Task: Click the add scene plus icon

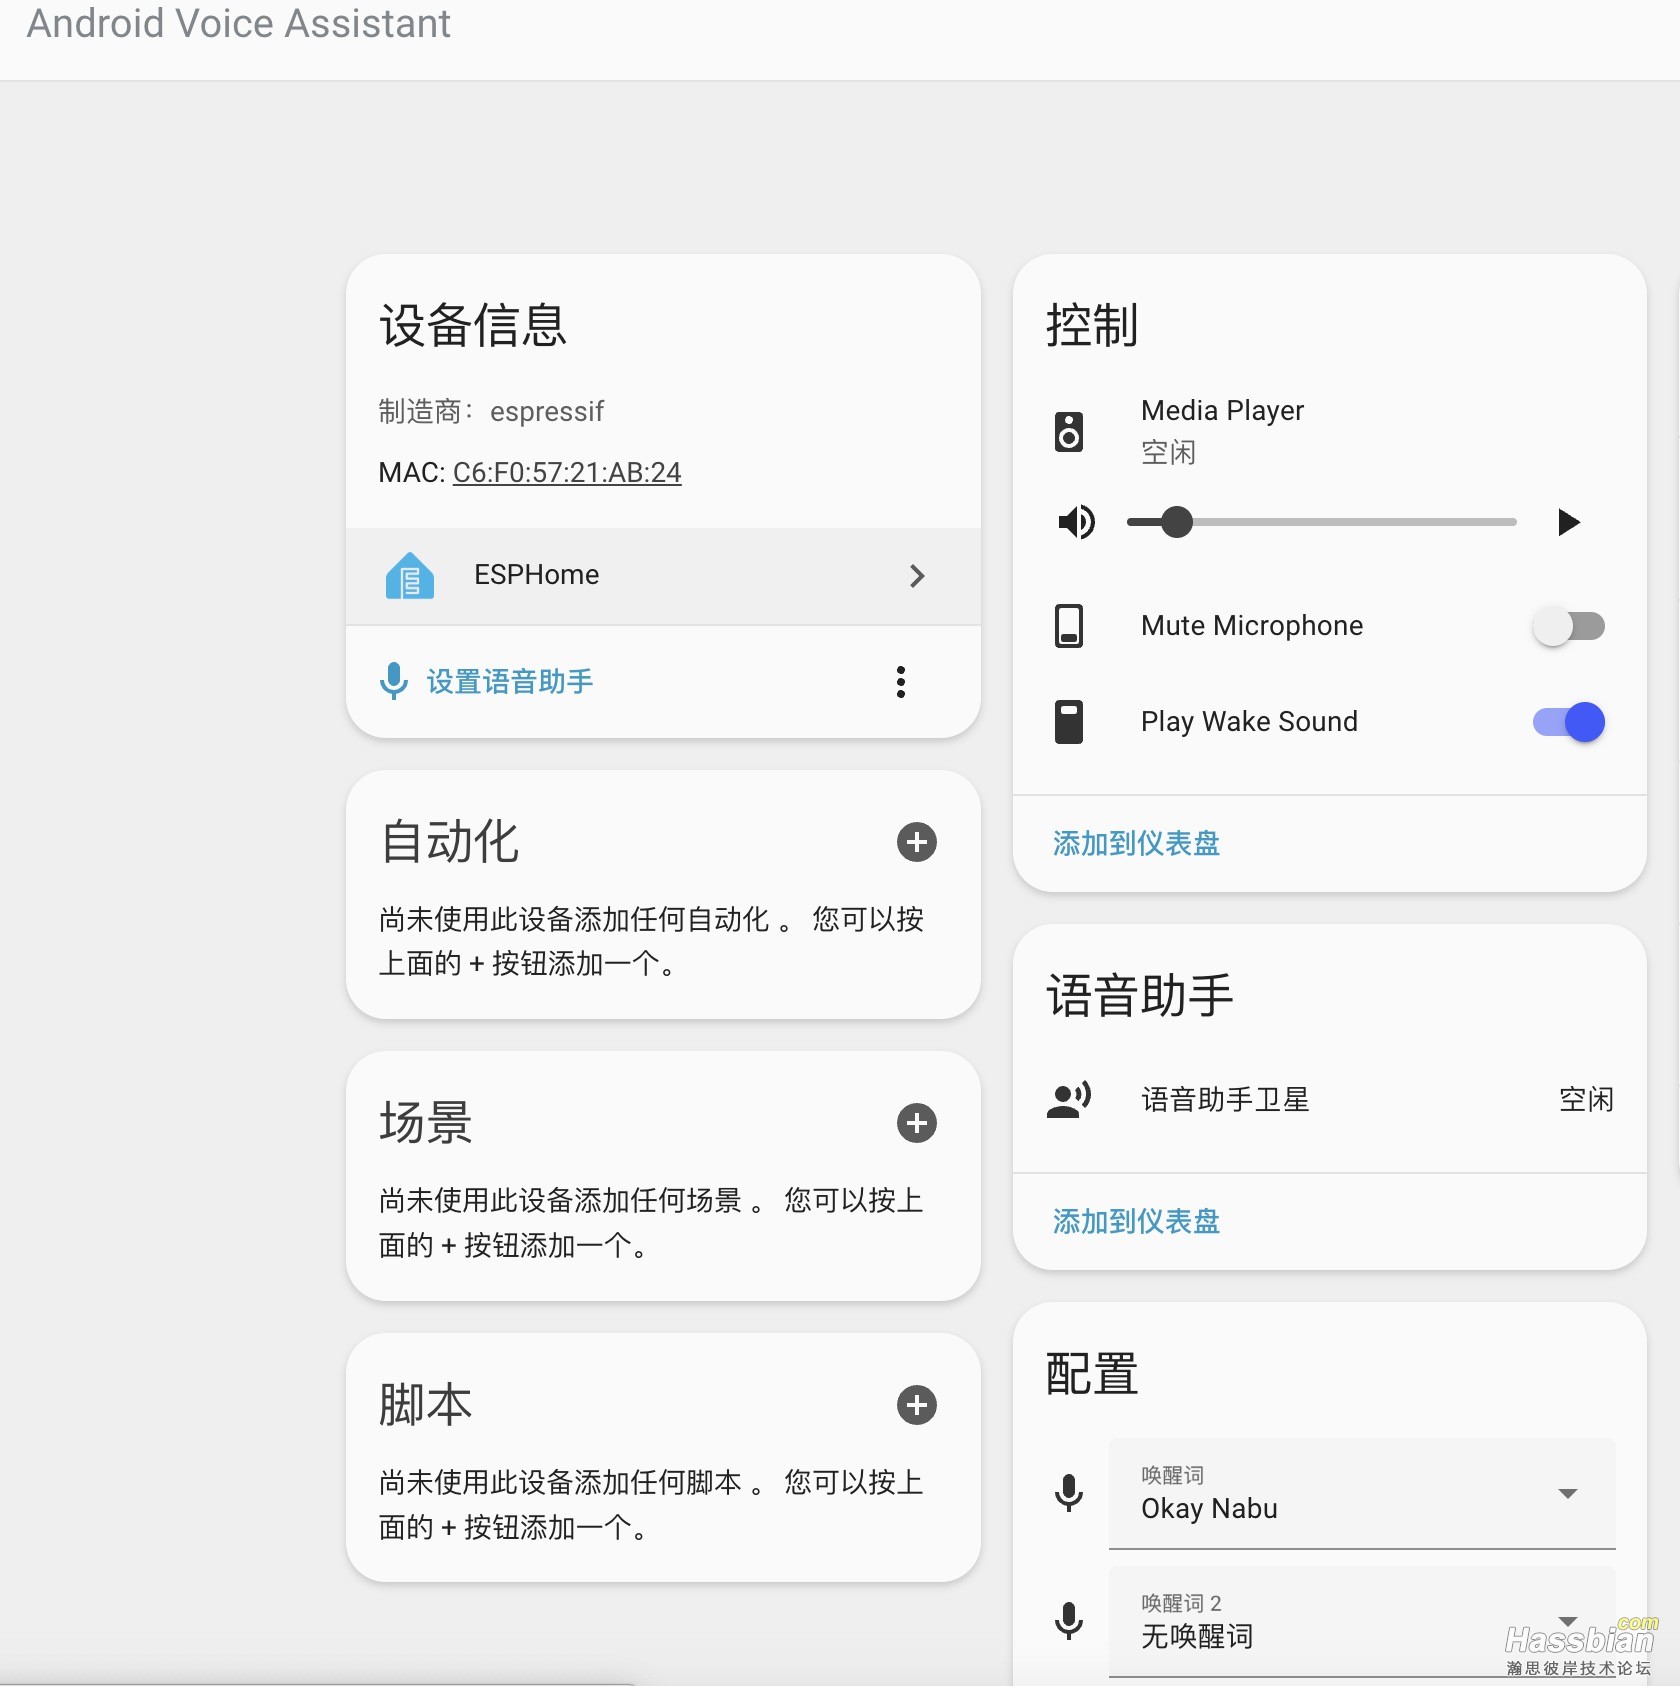Action: click(916, 1123)
